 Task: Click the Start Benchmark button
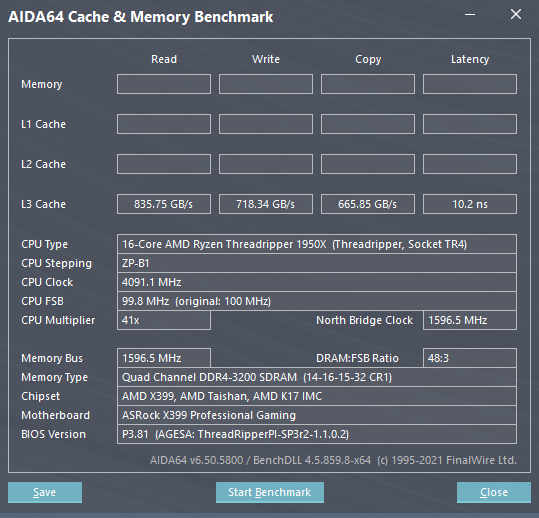[x=270, y=492]
